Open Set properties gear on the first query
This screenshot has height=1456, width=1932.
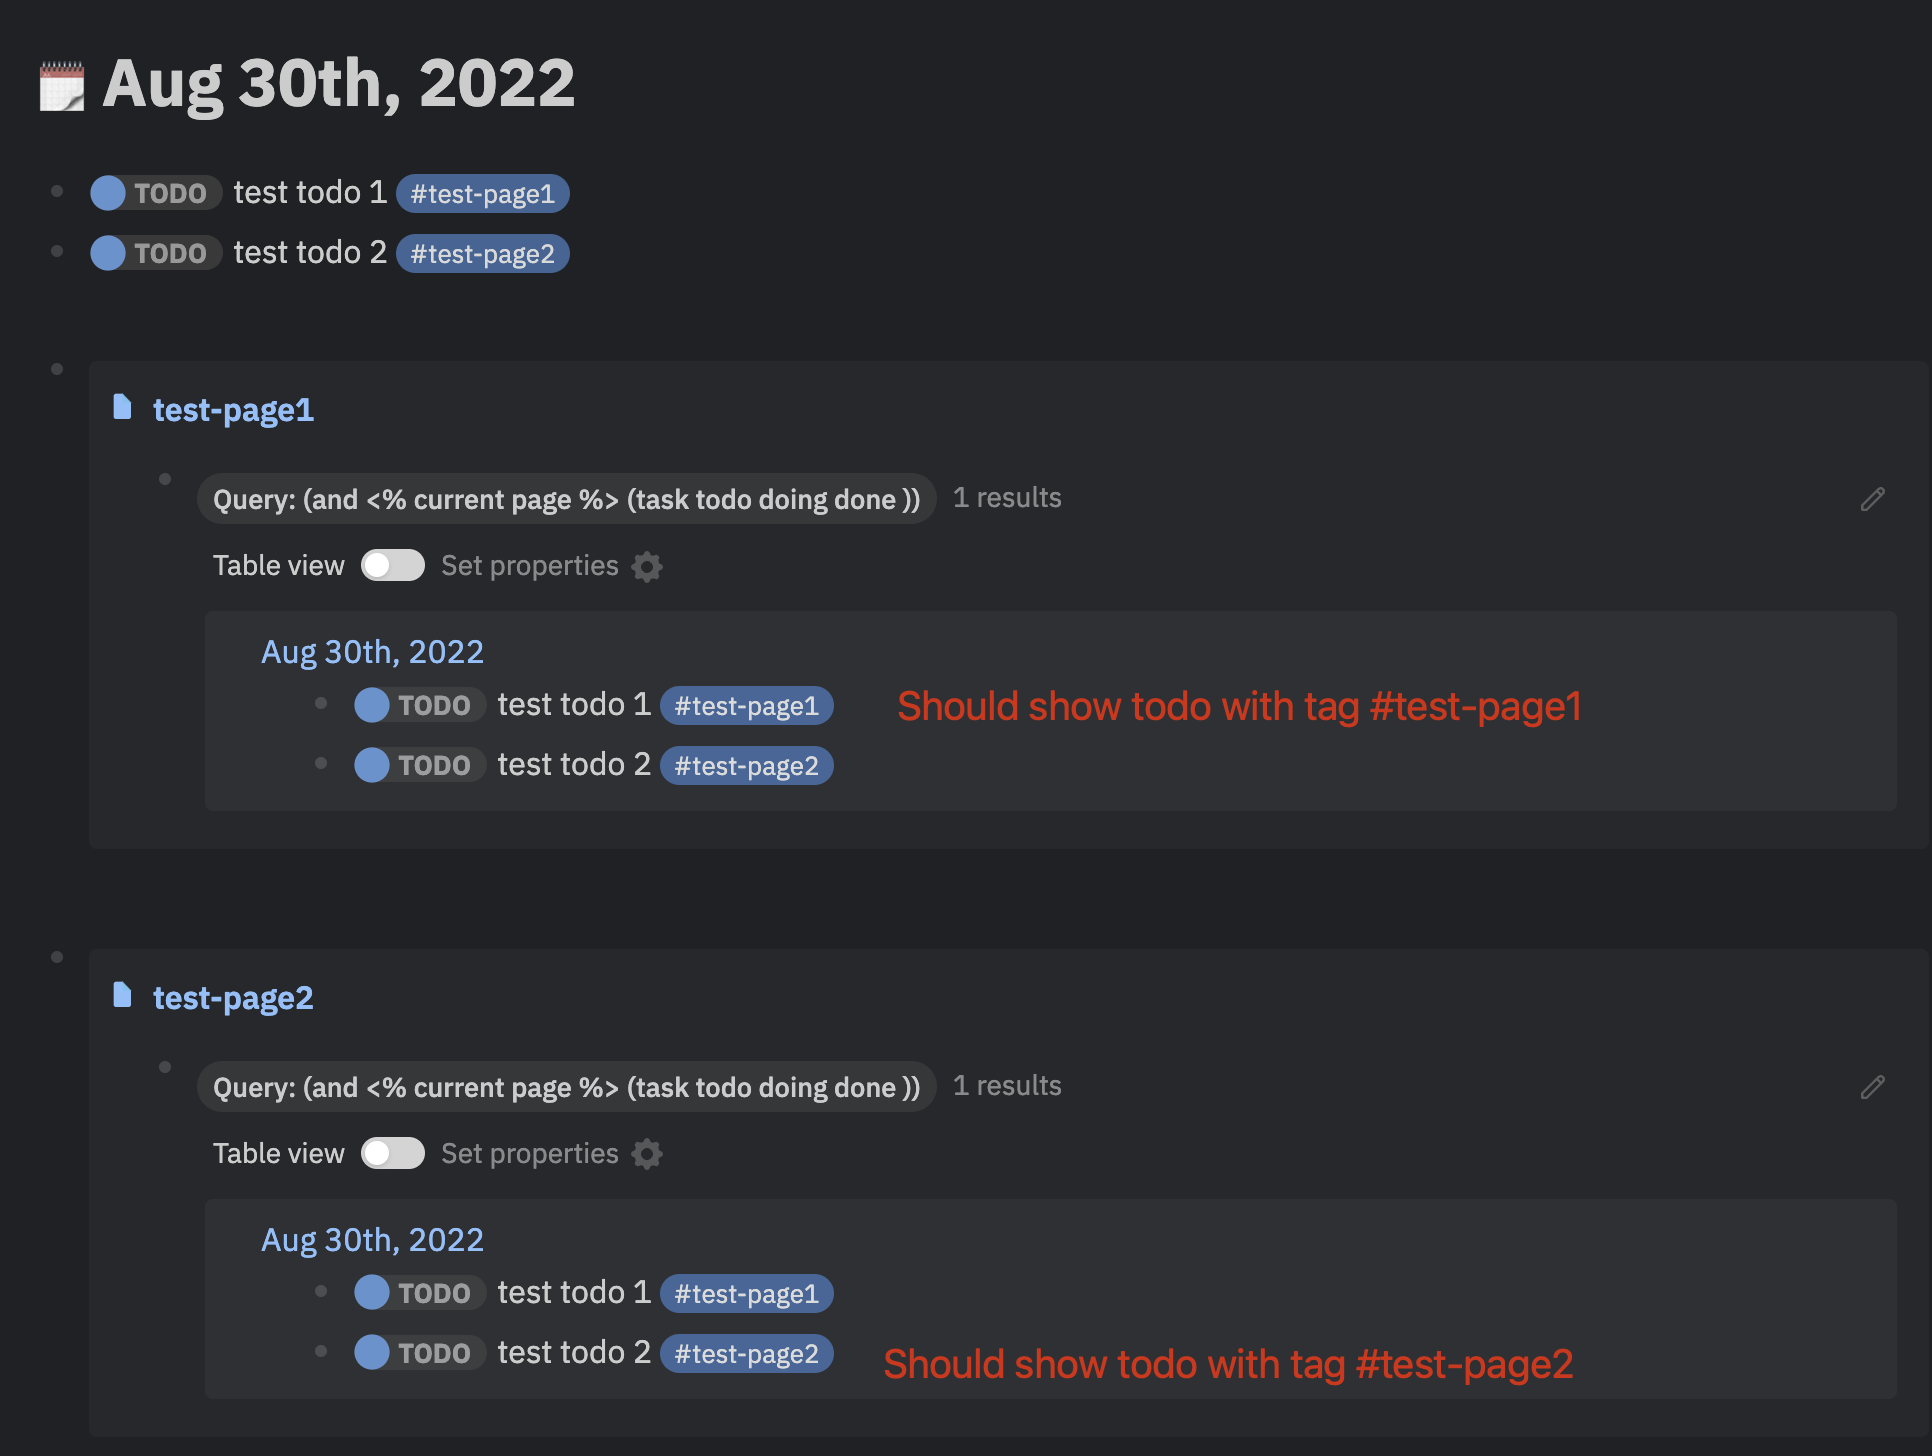[x=647, y=566]
